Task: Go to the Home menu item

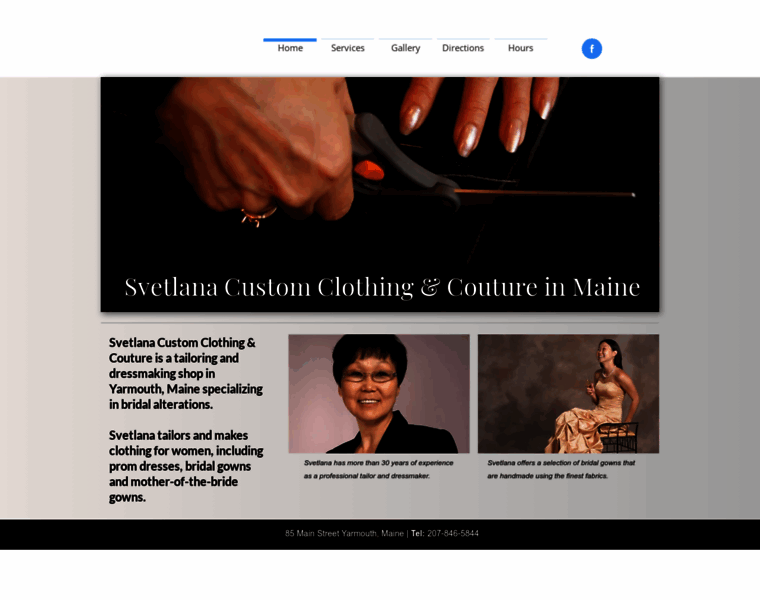Action: 290,48
